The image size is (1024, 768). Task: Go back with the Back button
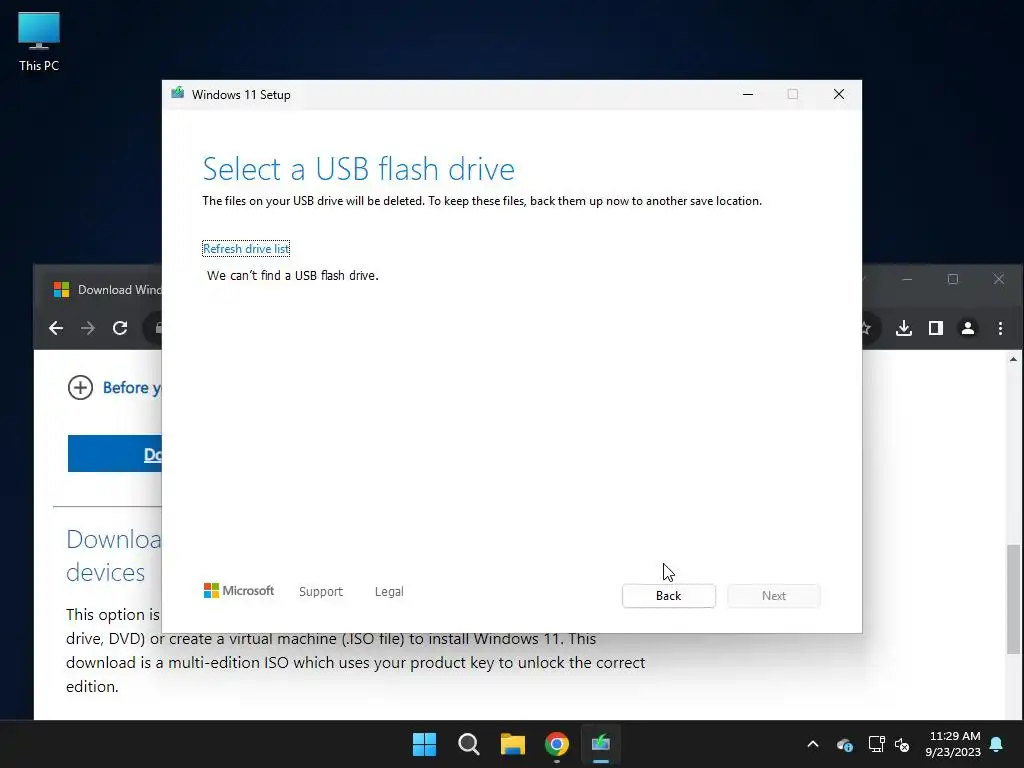(668, 596)
